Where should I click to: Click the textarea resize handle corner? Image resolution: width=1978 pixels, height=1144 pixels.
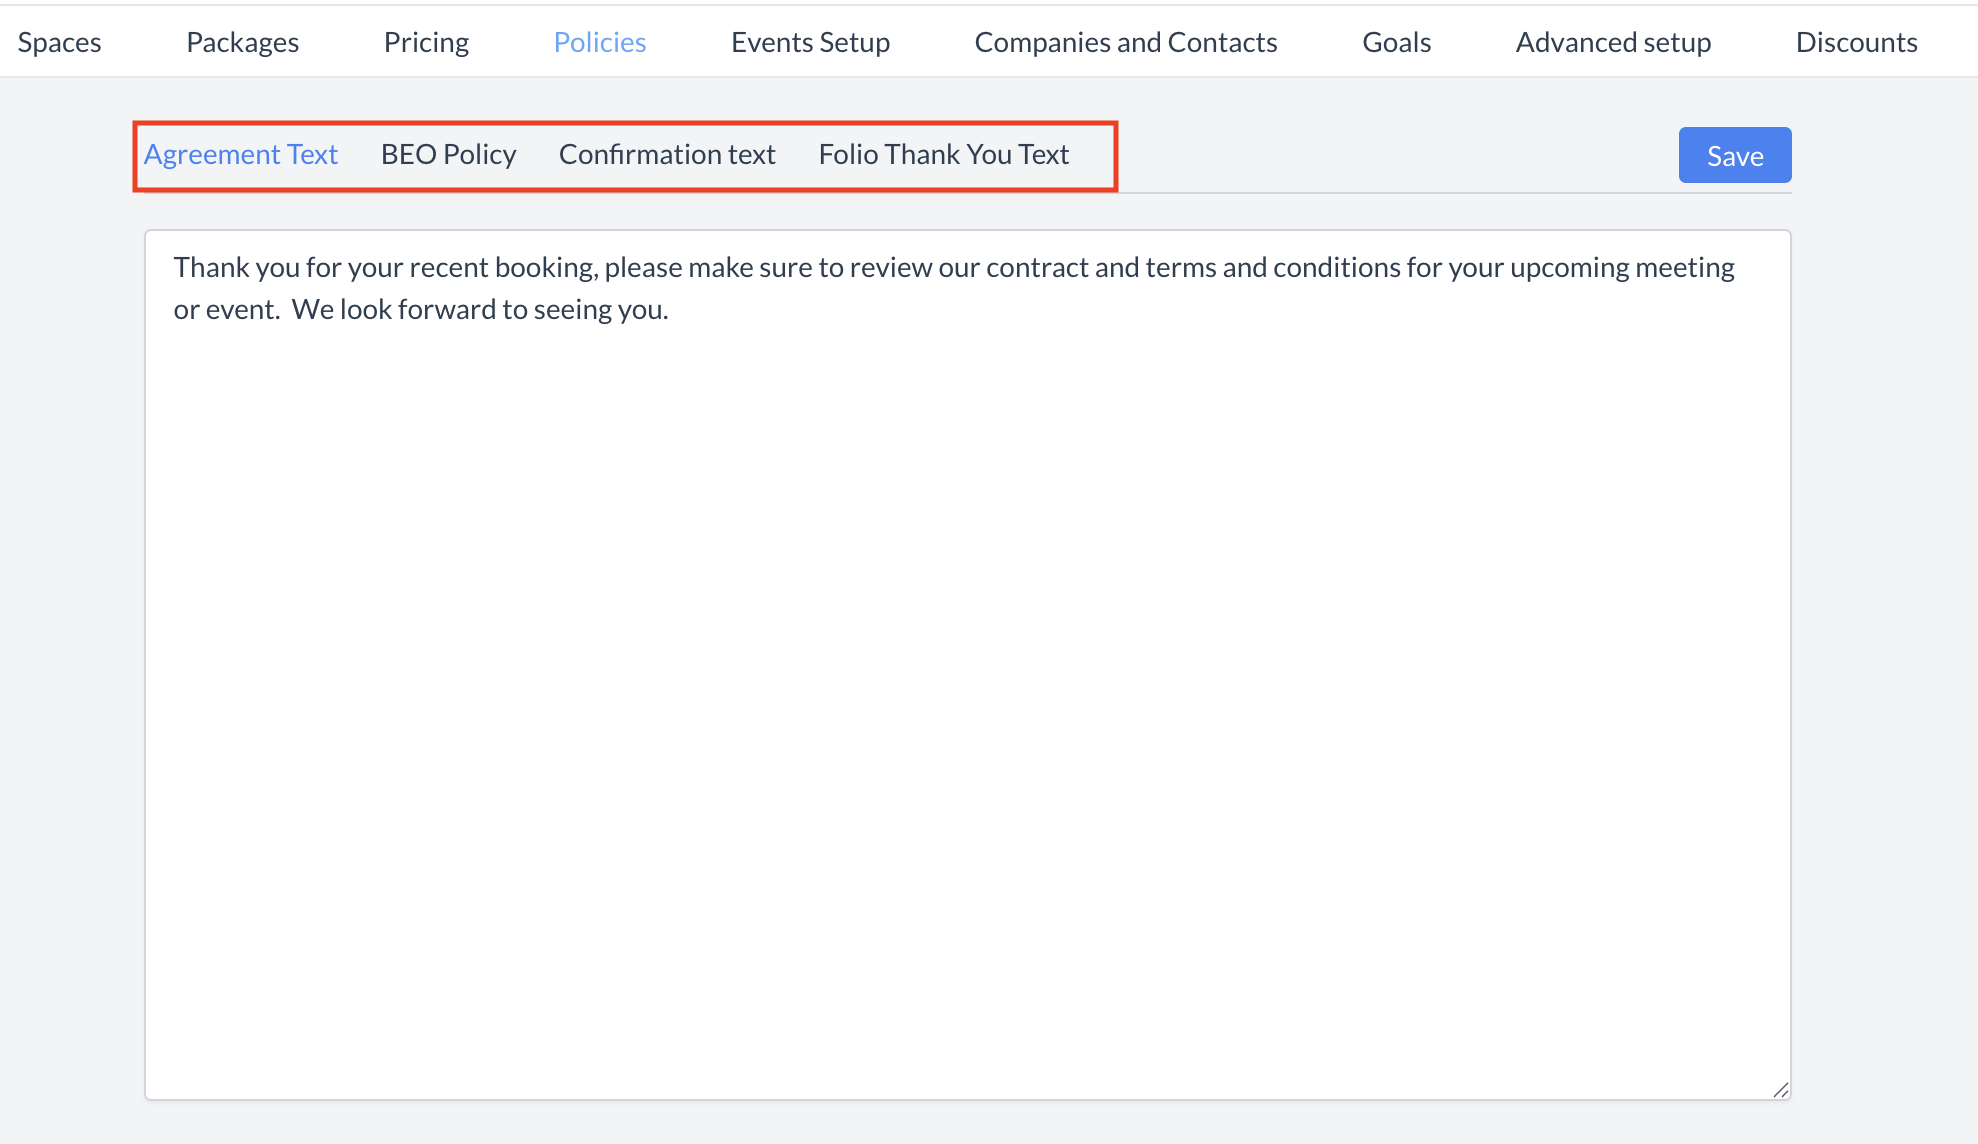pyautogui.click(x=1780, y=1090)
